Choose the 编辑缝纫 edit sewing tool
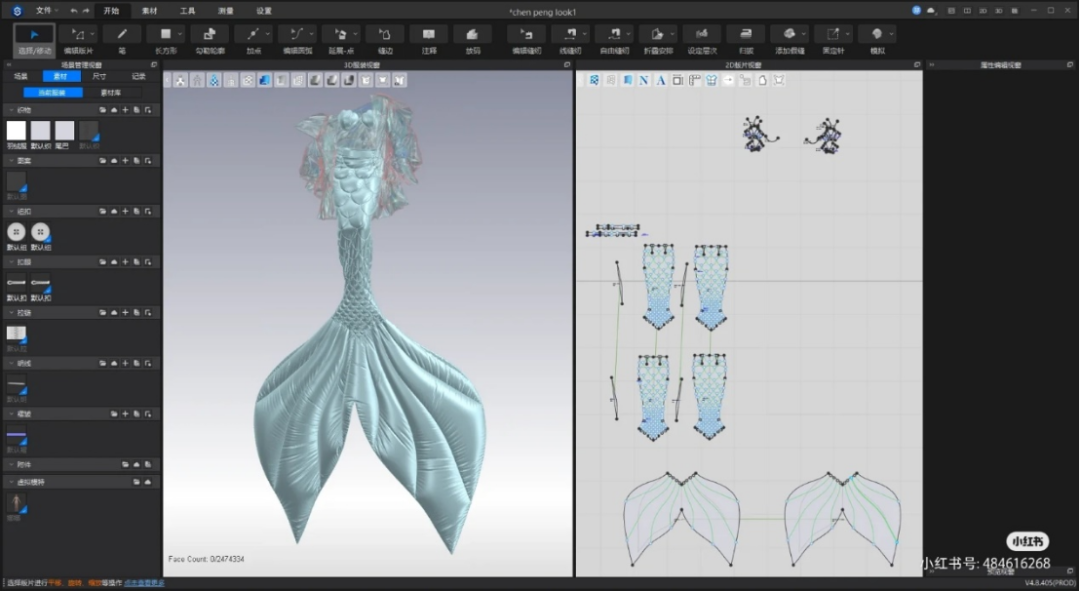The height and width of the screenshot is (591, 1080). (x=526, y=40)
